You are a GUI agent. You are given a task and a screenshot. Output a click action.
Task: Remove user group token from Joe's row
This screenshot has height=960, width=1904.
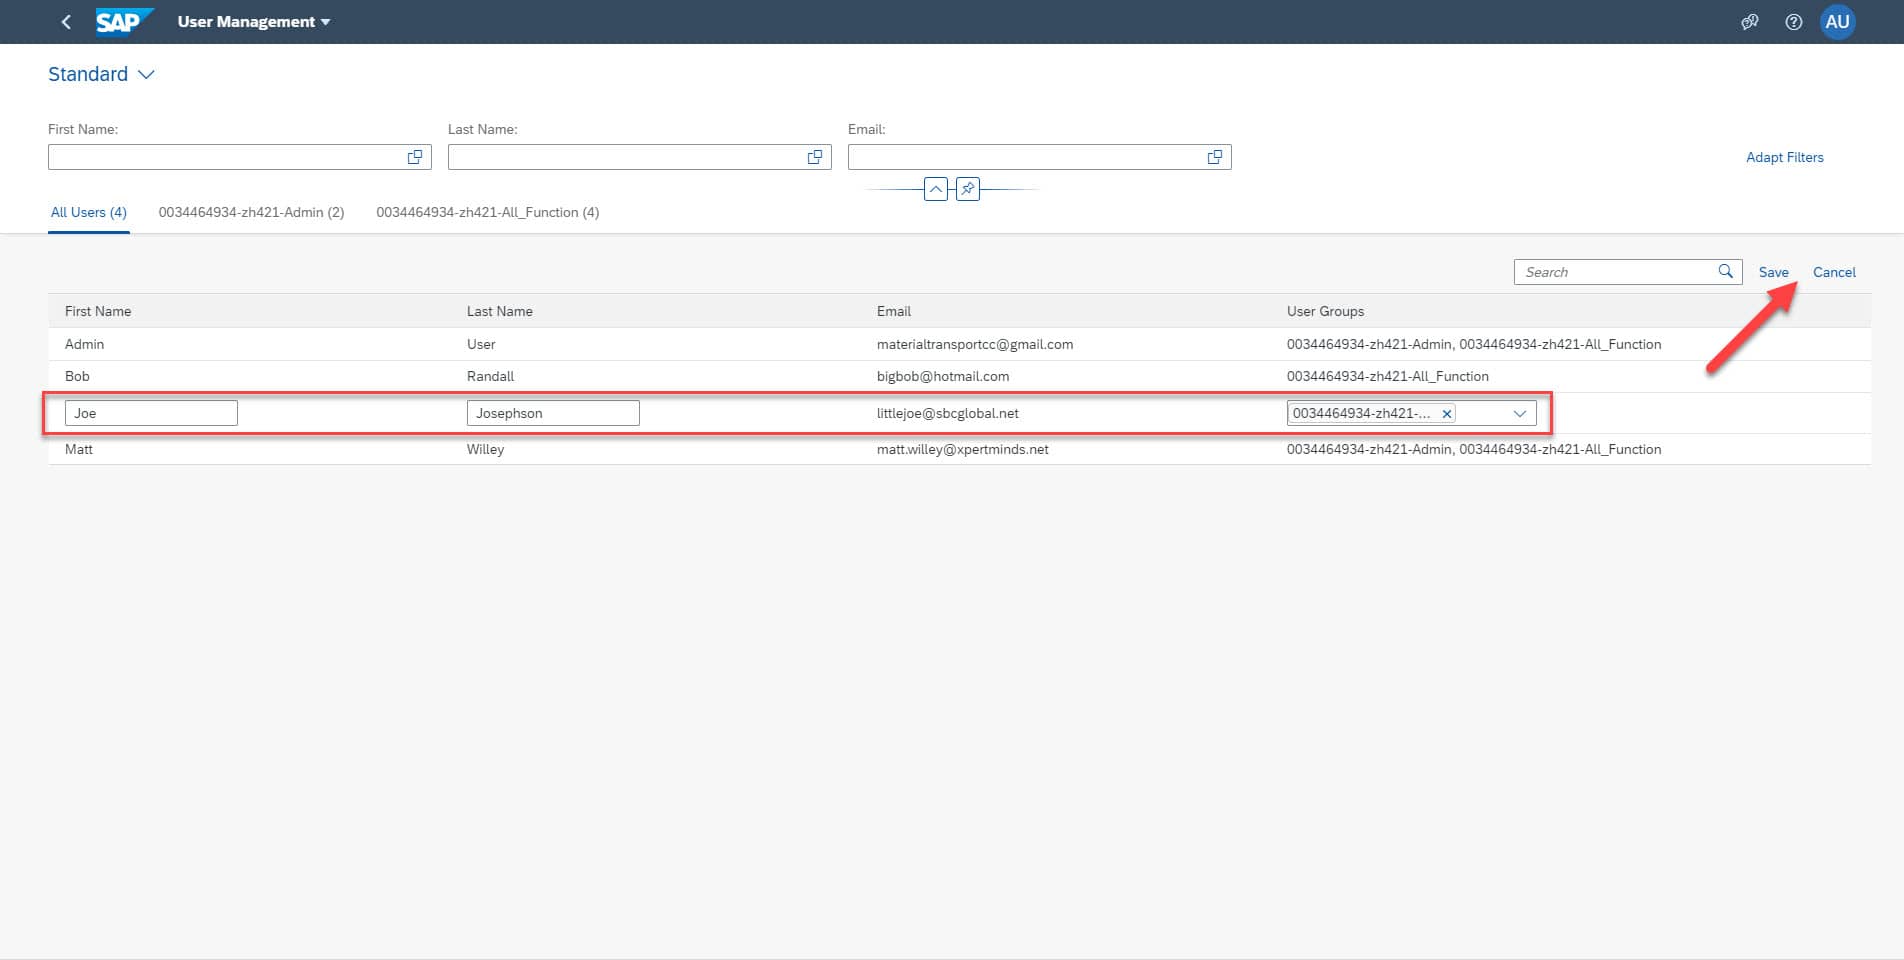point(1446,413)
